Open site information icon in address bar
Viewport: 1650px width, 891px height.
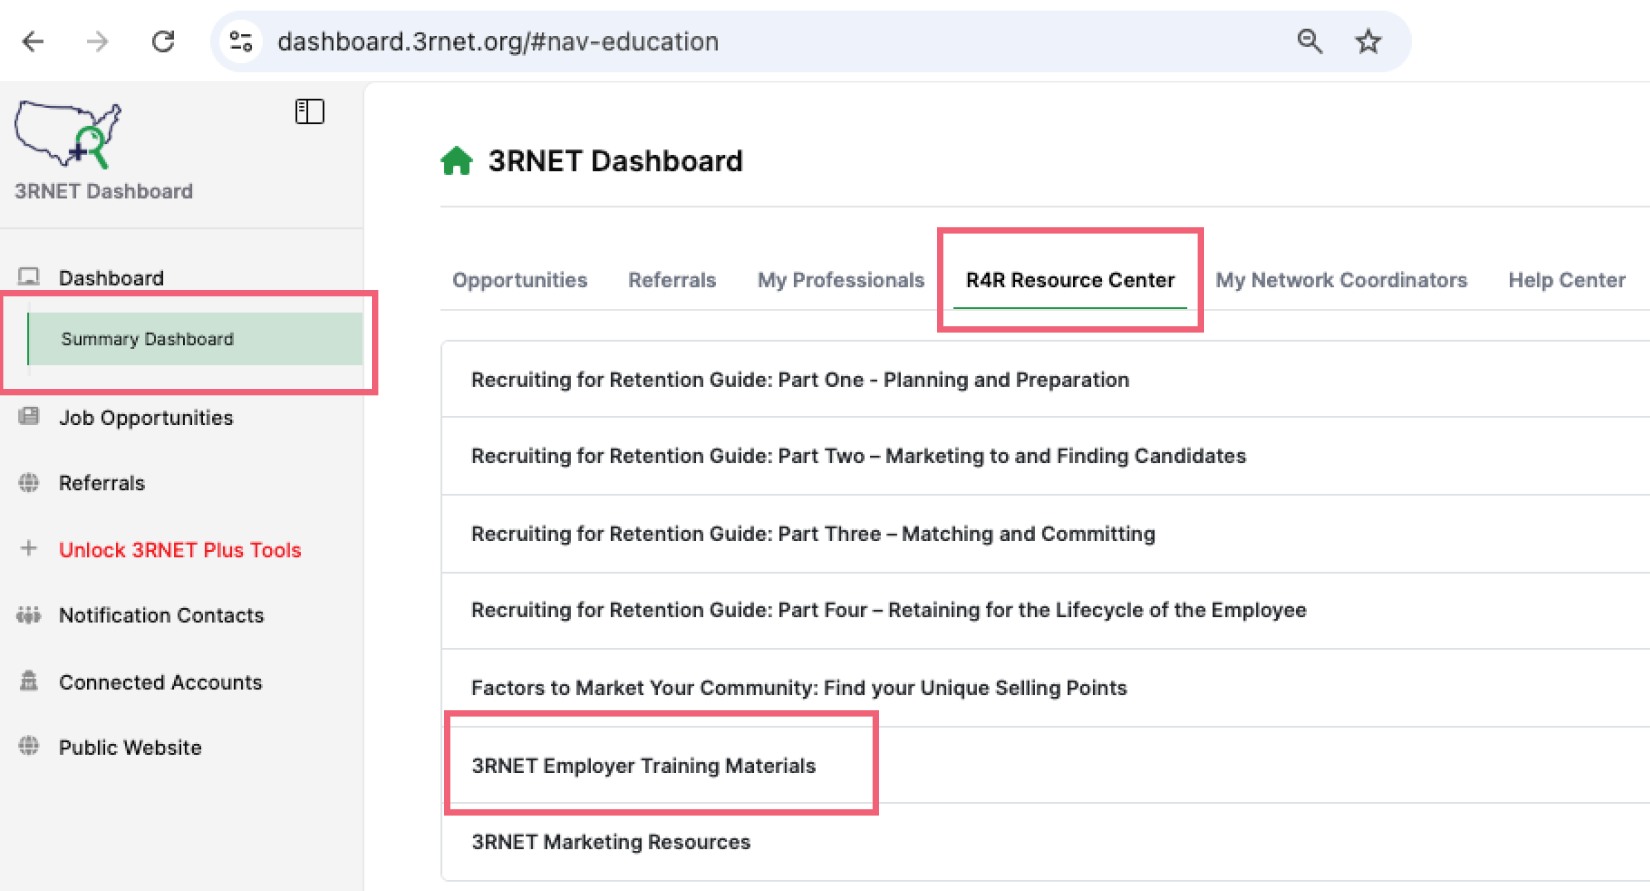241,41
